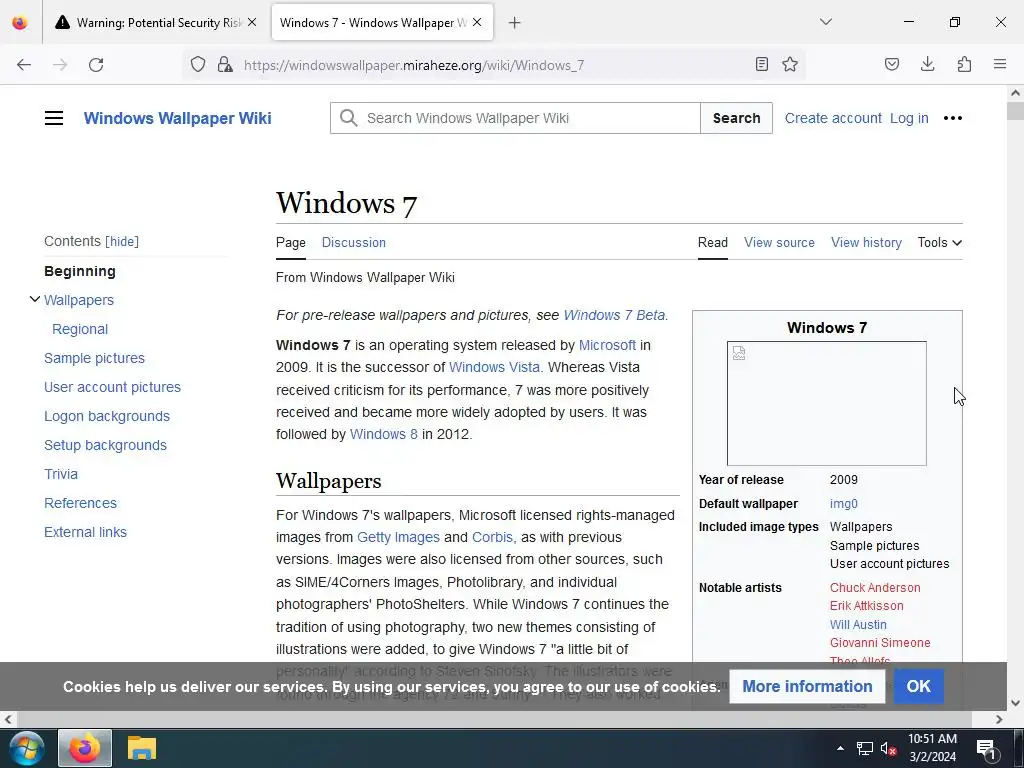Open a new tab with the plus icon

(x=515, y=23)
